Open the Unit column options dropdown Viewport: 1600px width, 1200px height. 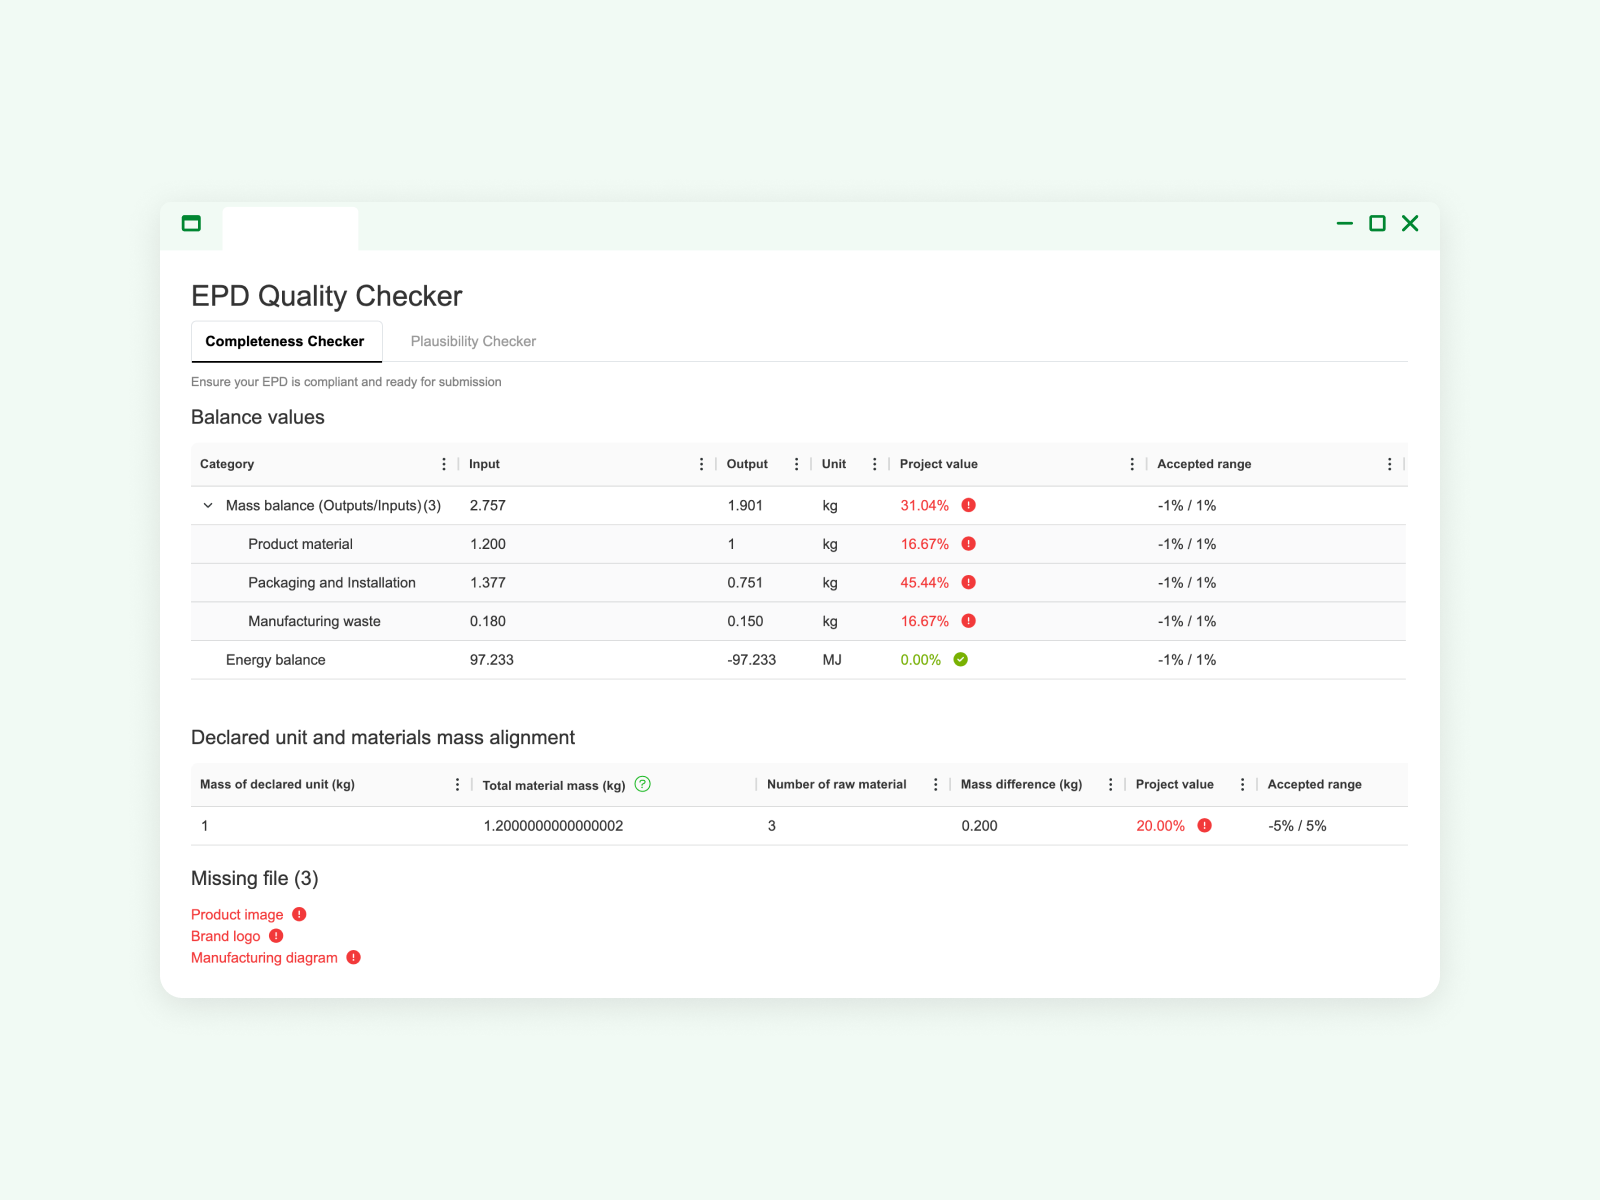point(874,464)
